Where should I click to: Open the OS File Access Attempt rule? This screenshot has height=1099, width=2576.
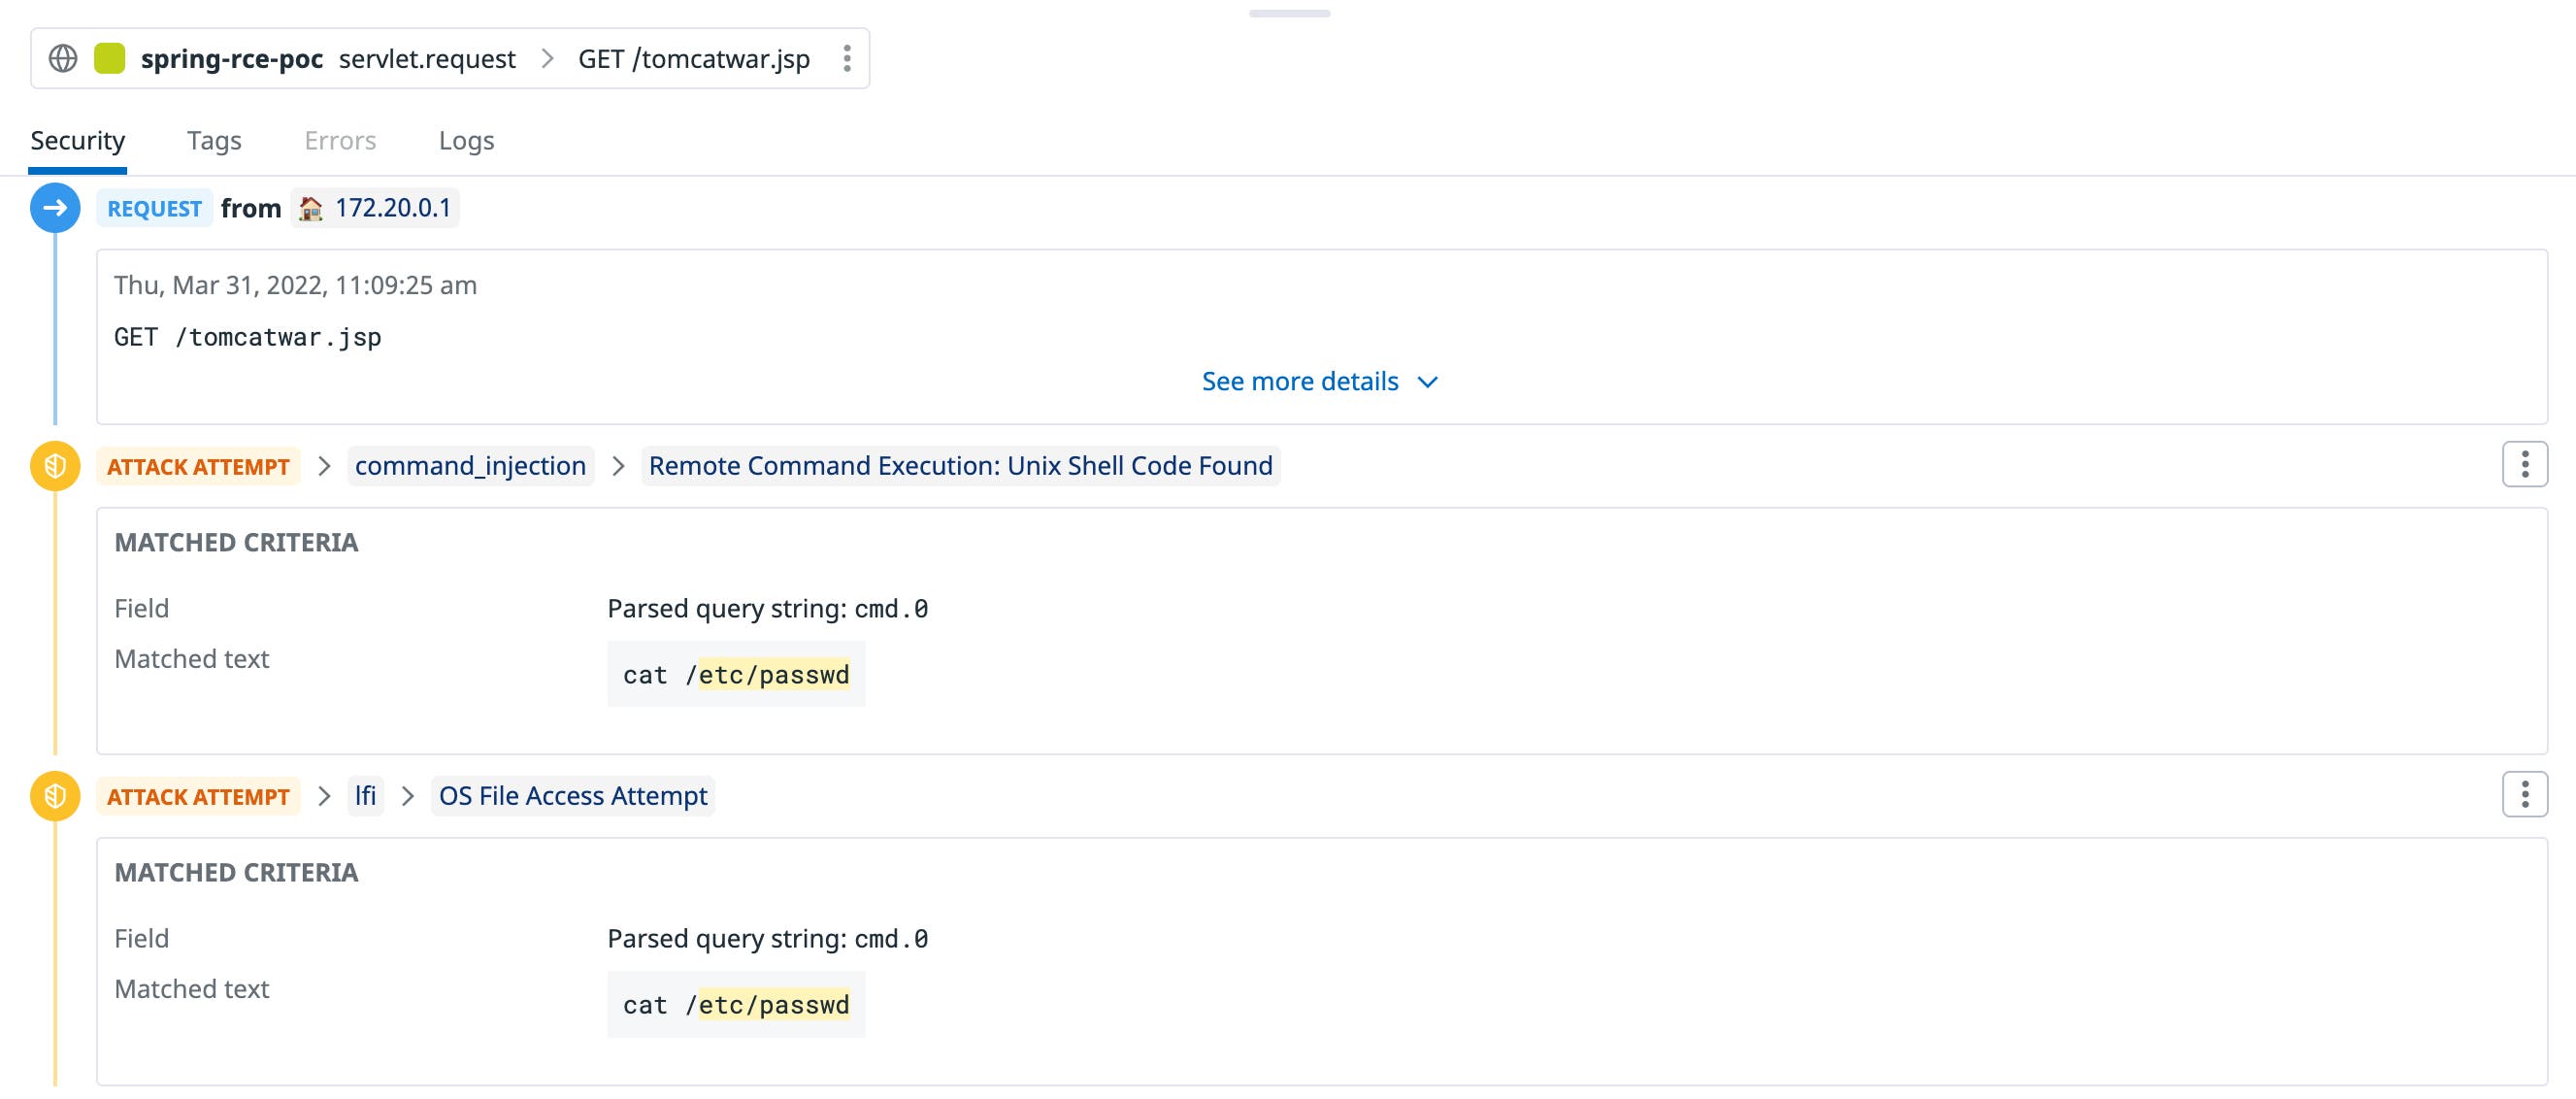(572, 795)
